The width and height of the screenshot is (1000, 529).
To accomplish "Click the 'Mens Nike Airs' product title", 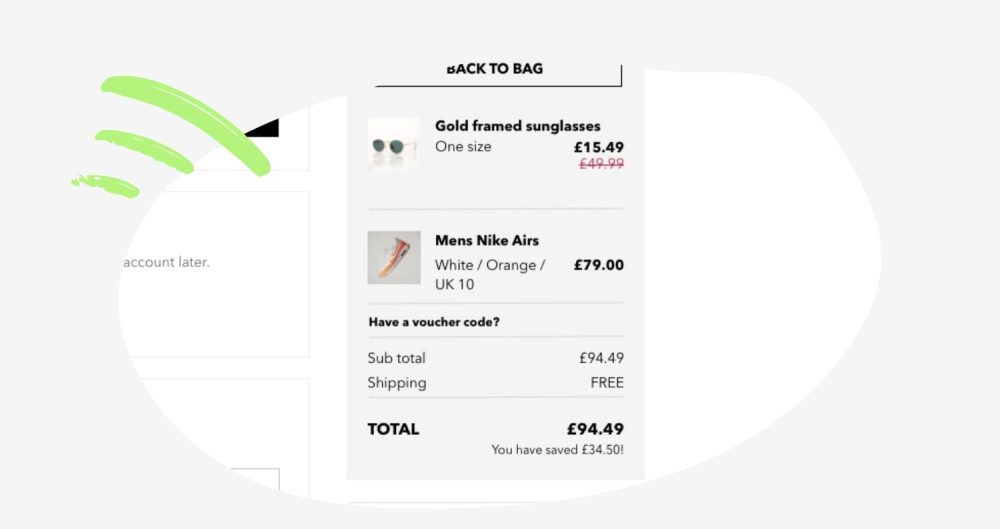I will 486,240.
